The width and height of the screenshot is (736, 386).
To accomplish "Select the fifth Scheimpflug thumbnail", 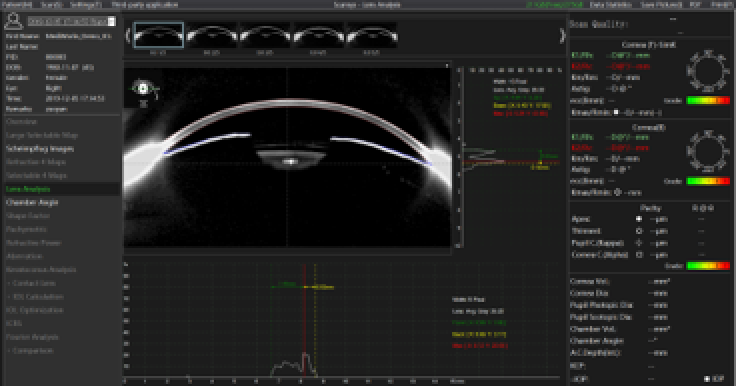I will 372,35.
